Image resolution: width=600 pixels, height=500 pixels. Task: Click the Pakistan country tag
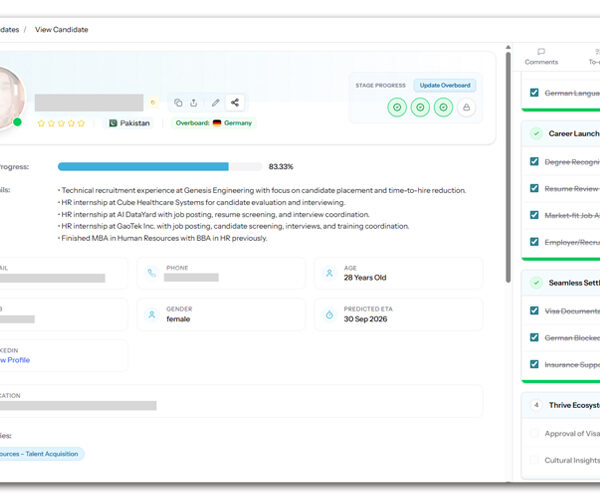coord(130,123)
